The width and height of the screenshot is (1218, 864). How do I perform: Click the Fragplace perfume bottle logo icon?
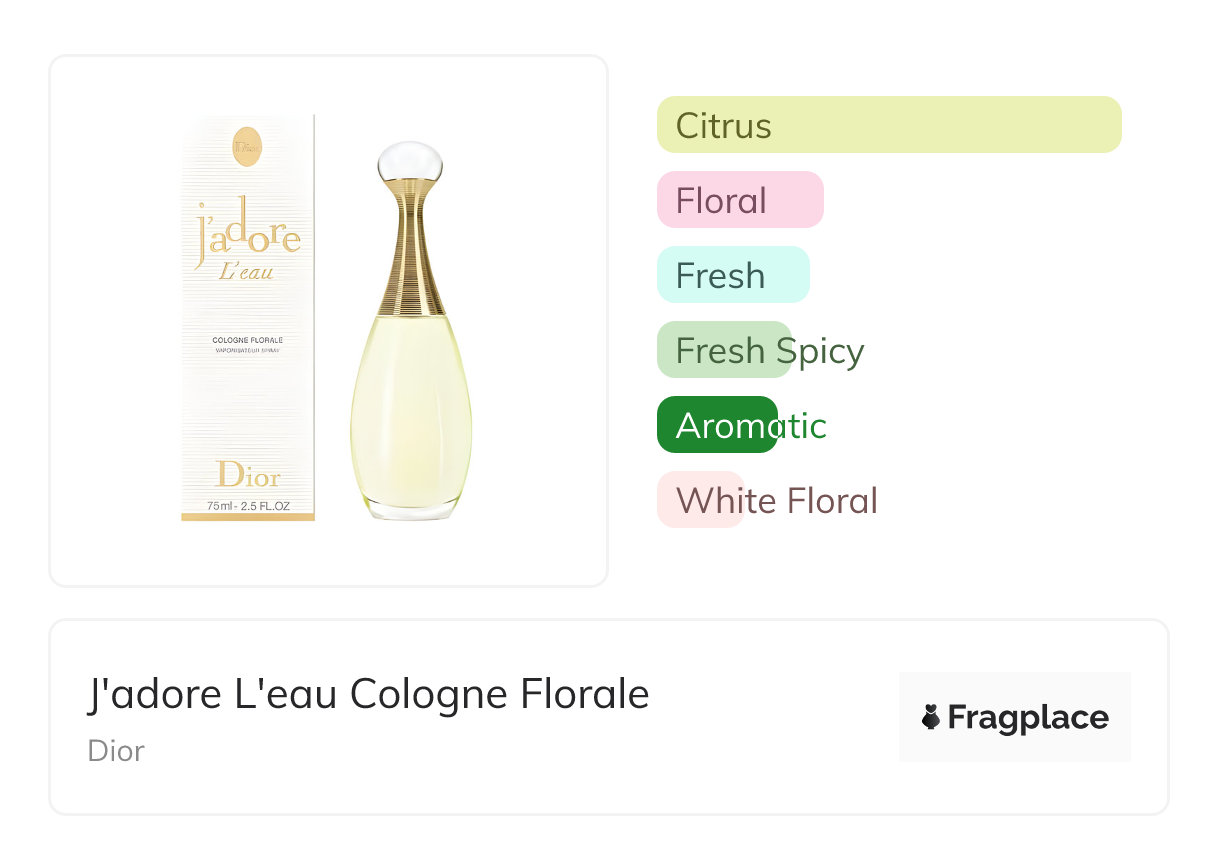(x=931, y=717)
